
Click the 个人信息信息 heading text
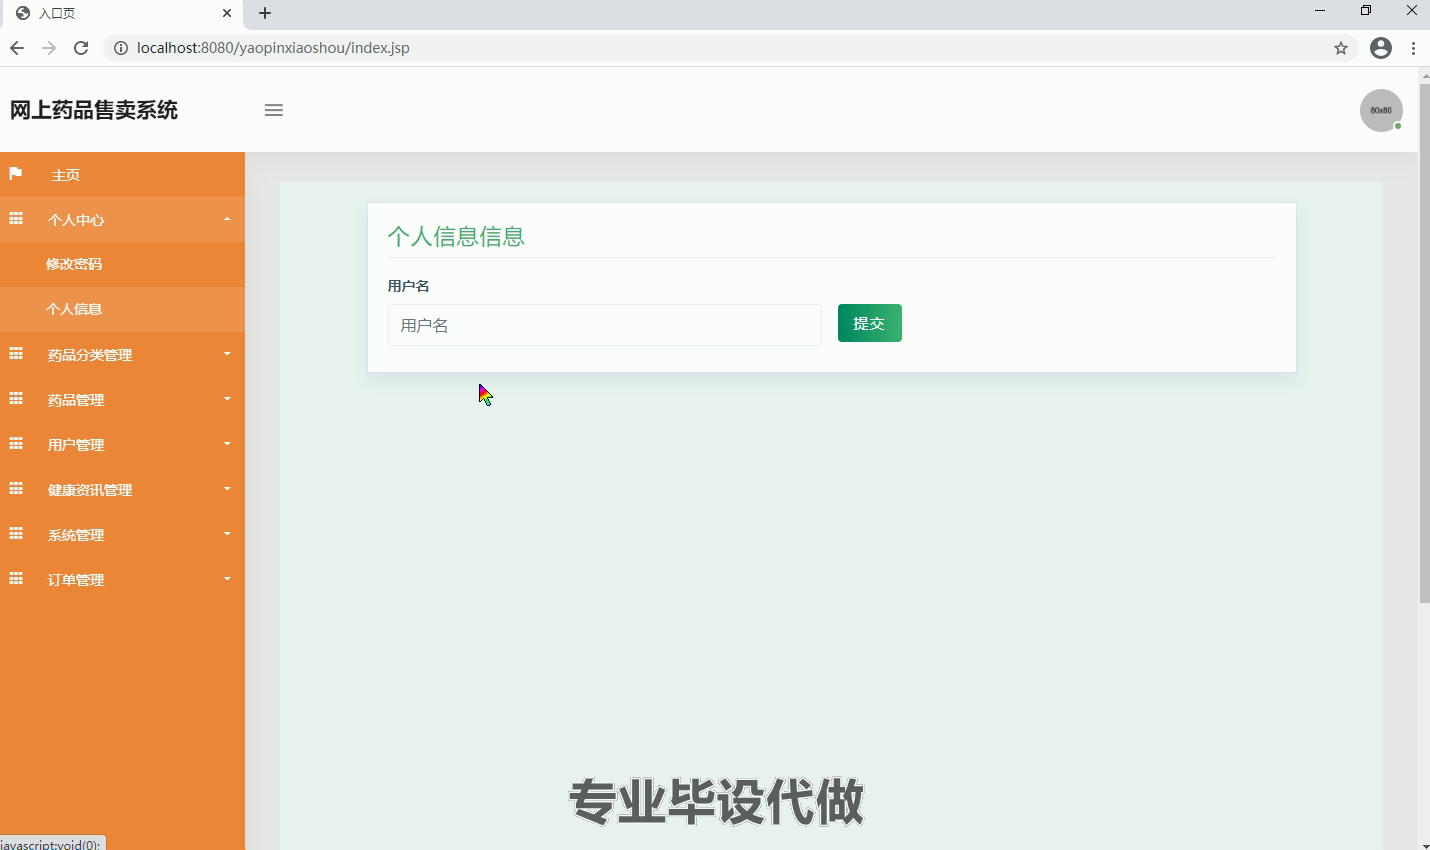tap(456, 236)
